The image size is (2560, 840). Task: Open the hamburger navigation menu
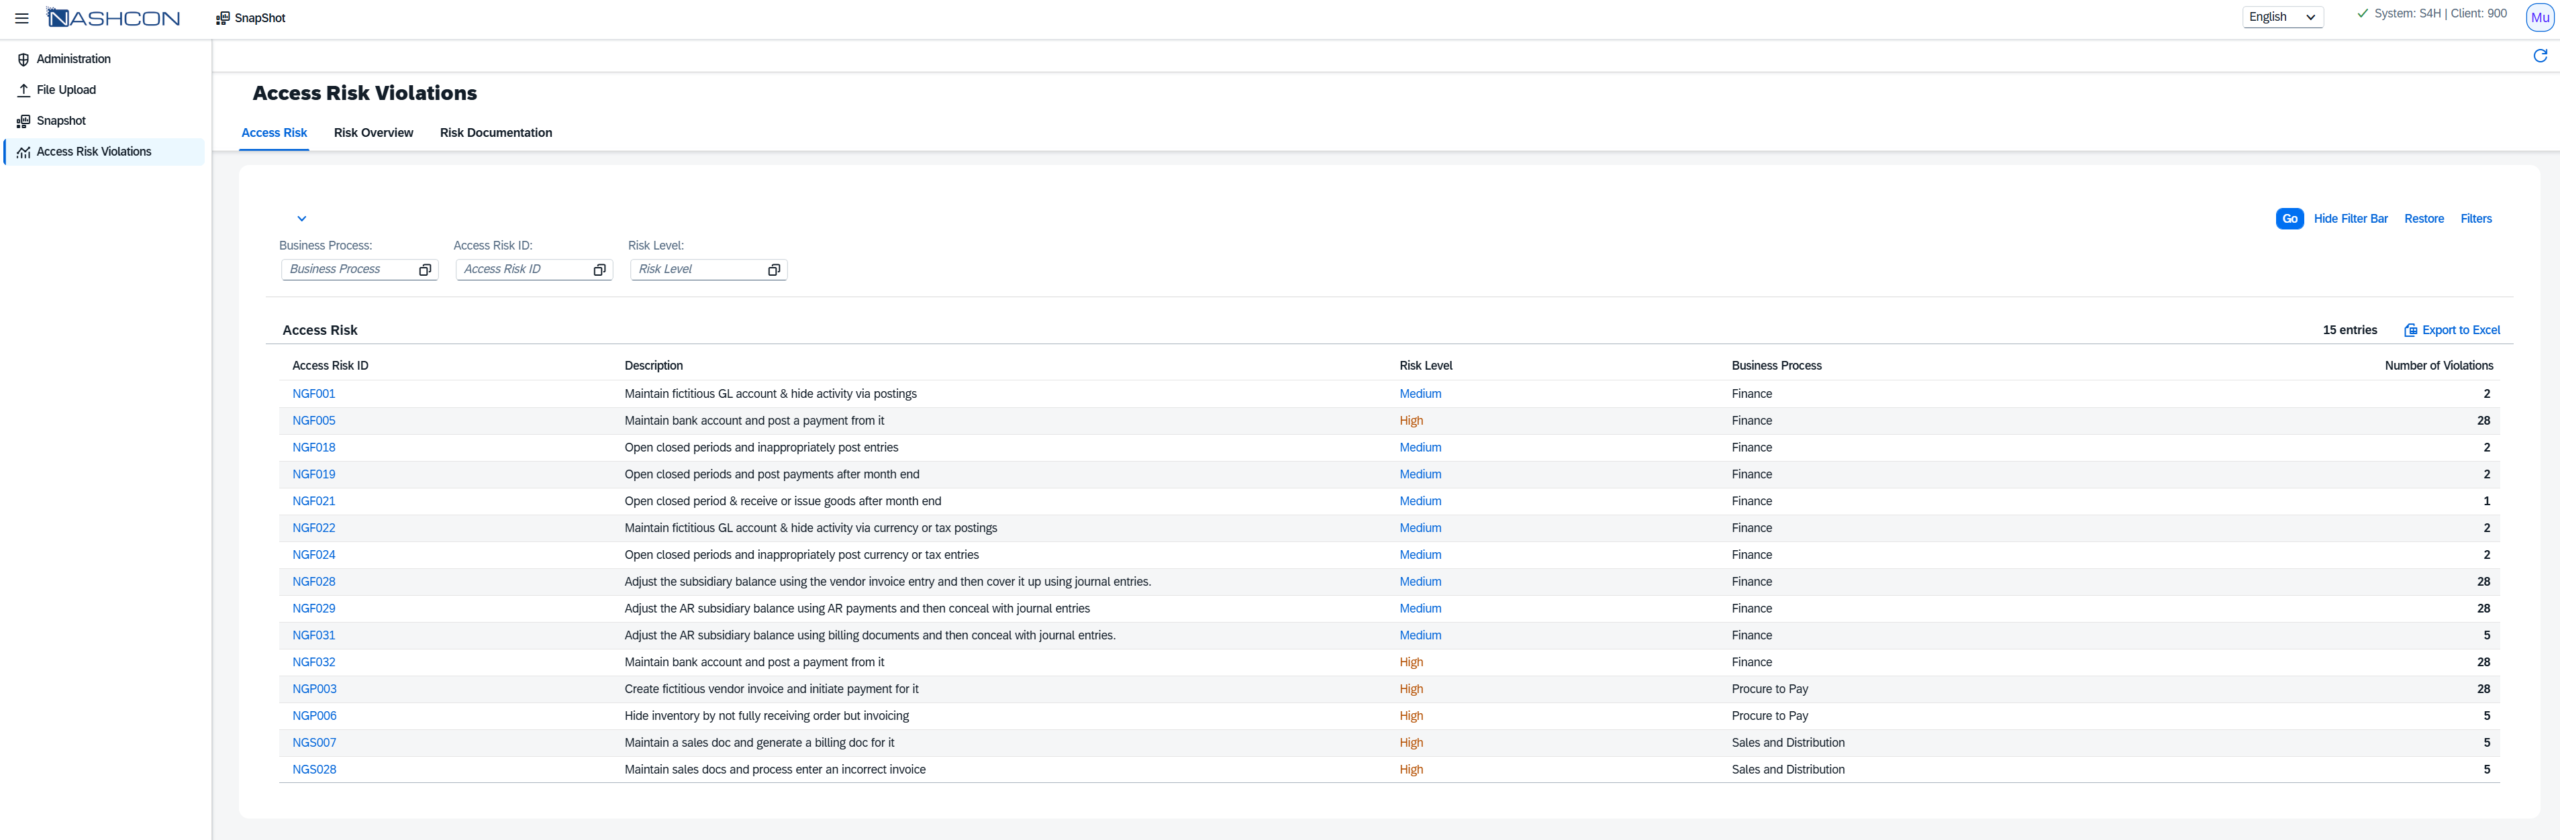click(21, 18)
